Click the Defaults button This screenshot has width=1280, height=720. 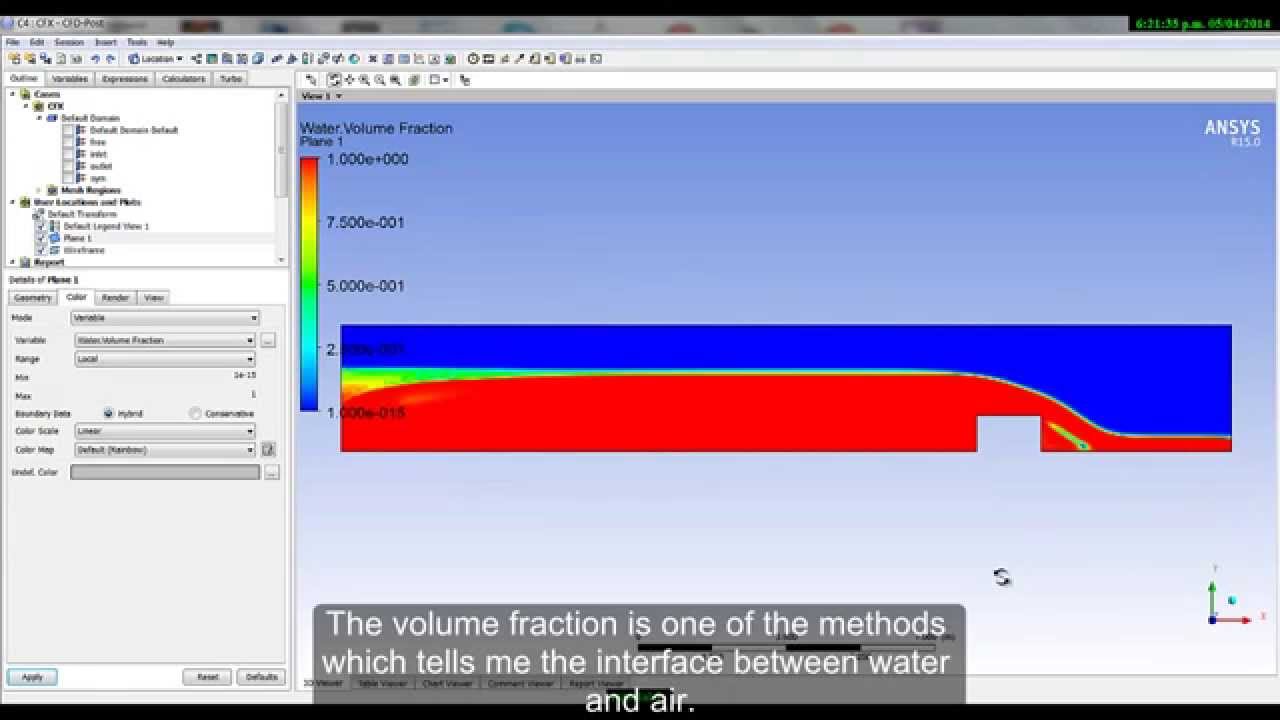point(261,677)
